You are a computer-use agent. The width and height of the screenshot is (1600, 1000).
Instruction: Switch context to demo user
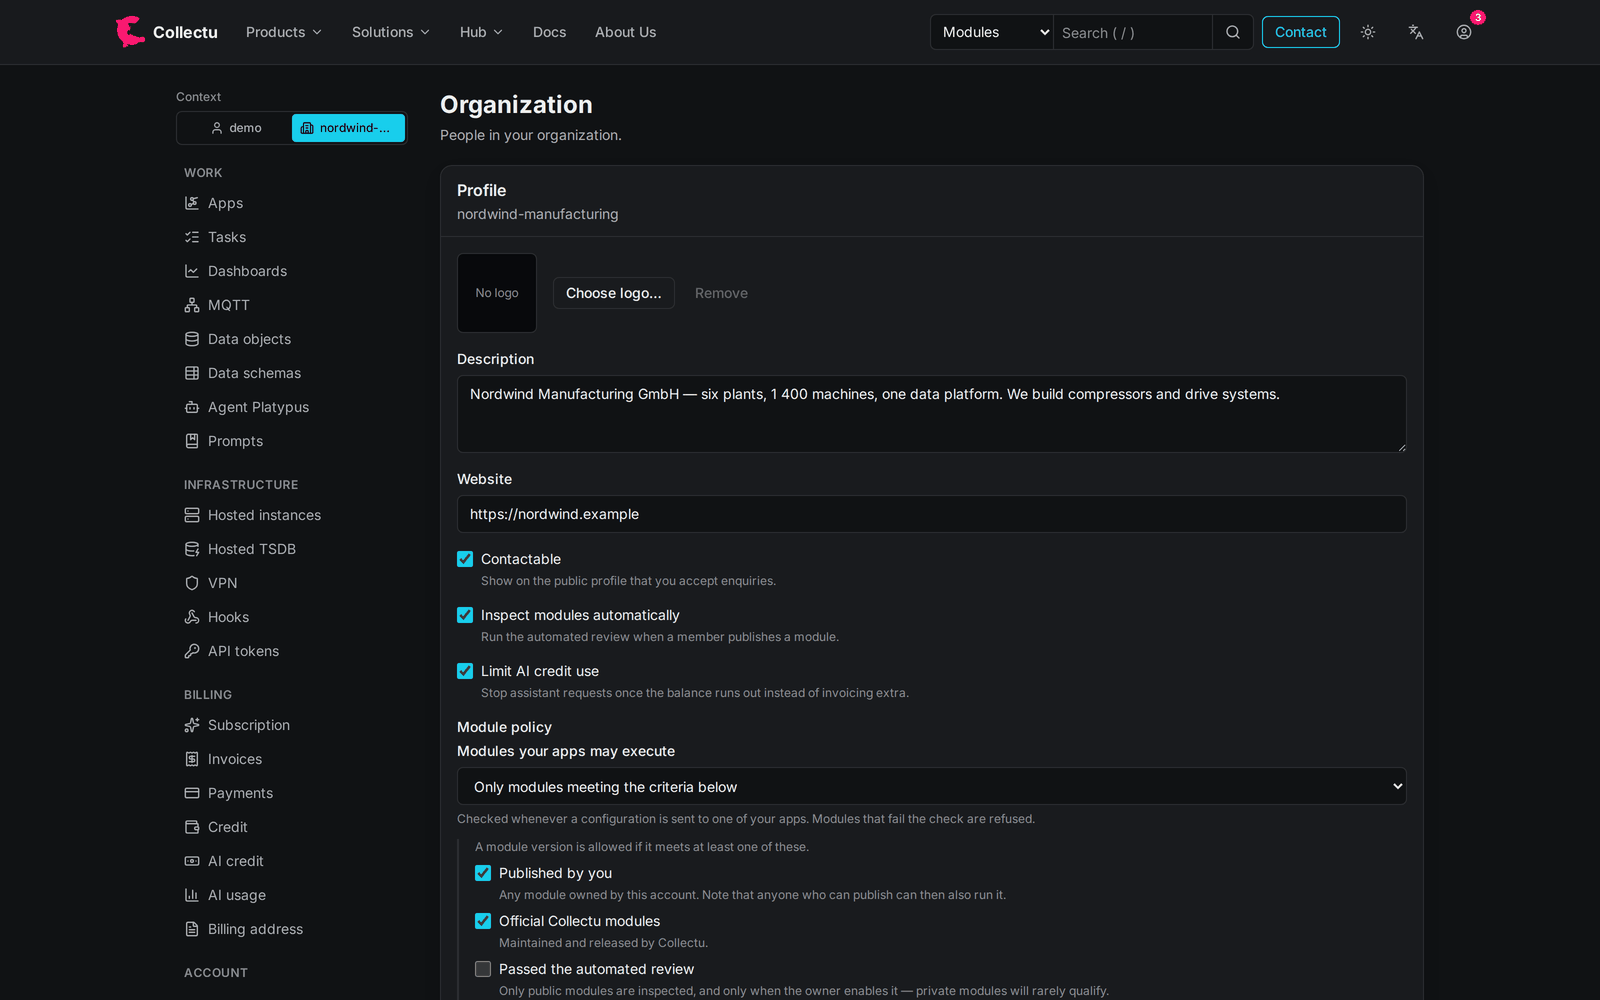[x=236, y=128]
